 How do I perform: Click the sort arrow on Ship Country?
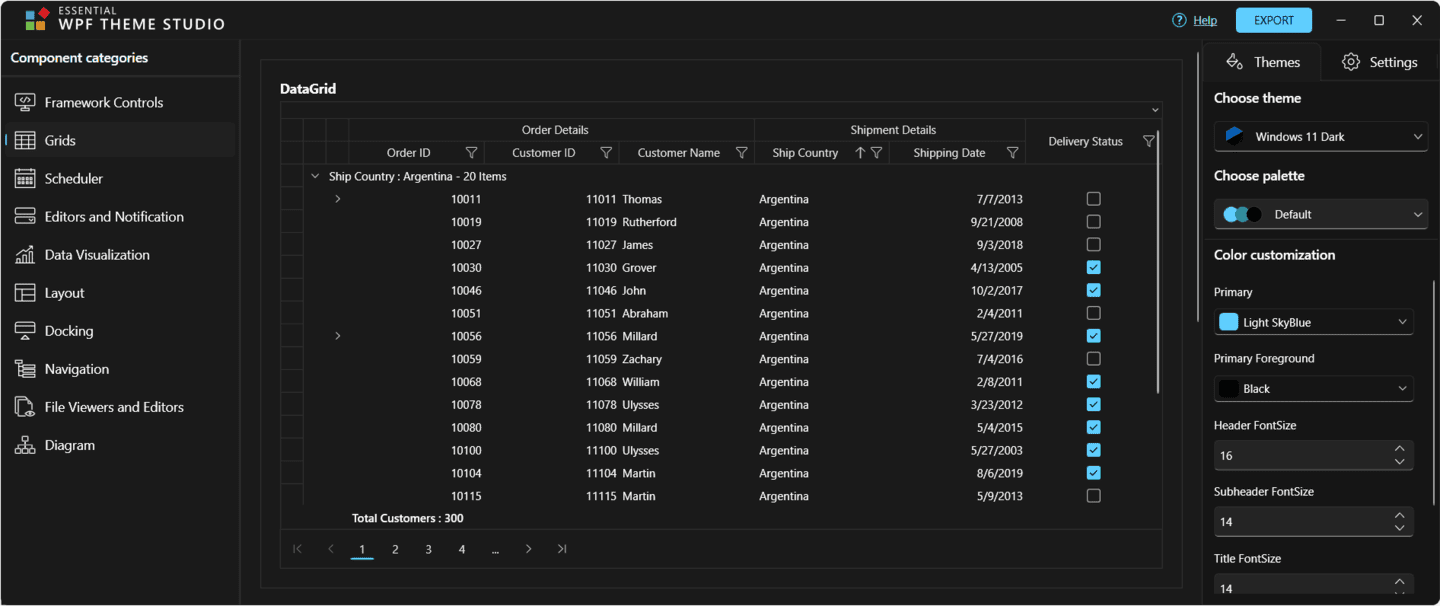coord(858,152)
